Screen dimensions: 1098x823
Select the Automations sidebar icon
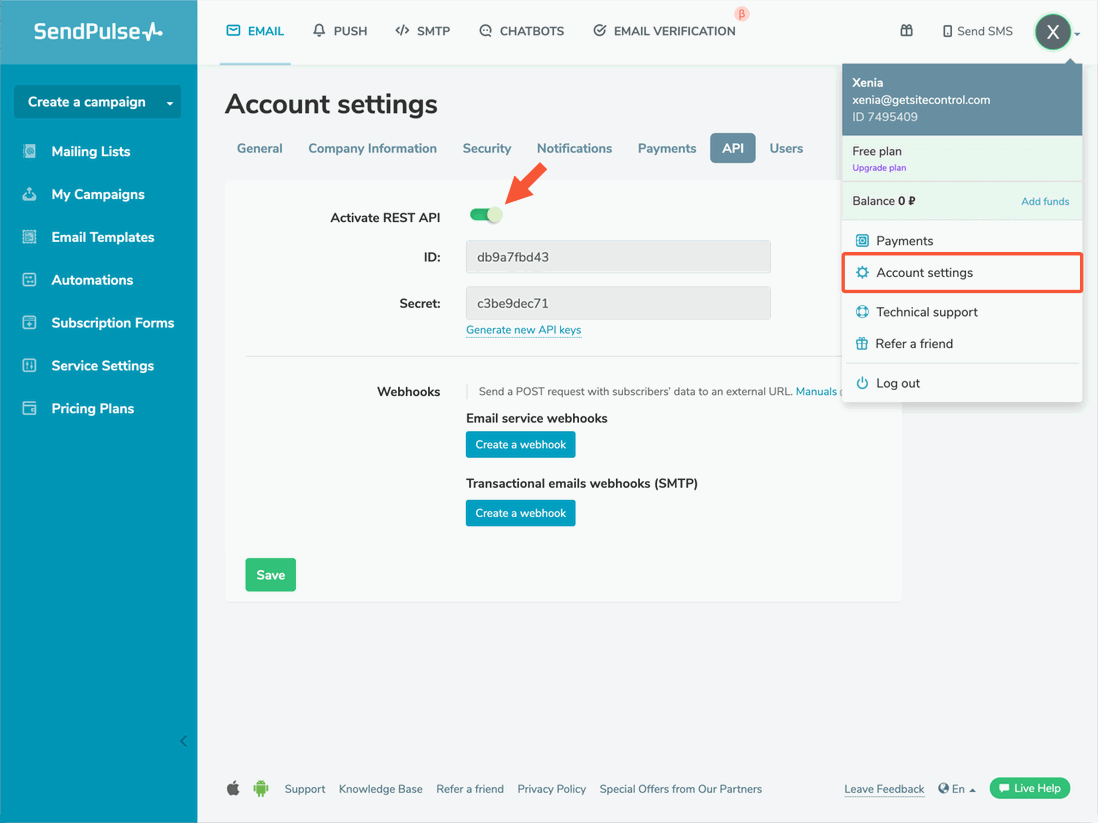tap(30, 280)
